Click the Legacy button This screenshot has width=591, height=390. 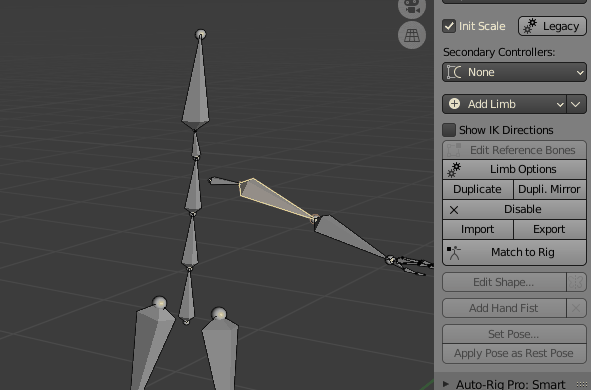pyautogui.click(x=552, y=26)
